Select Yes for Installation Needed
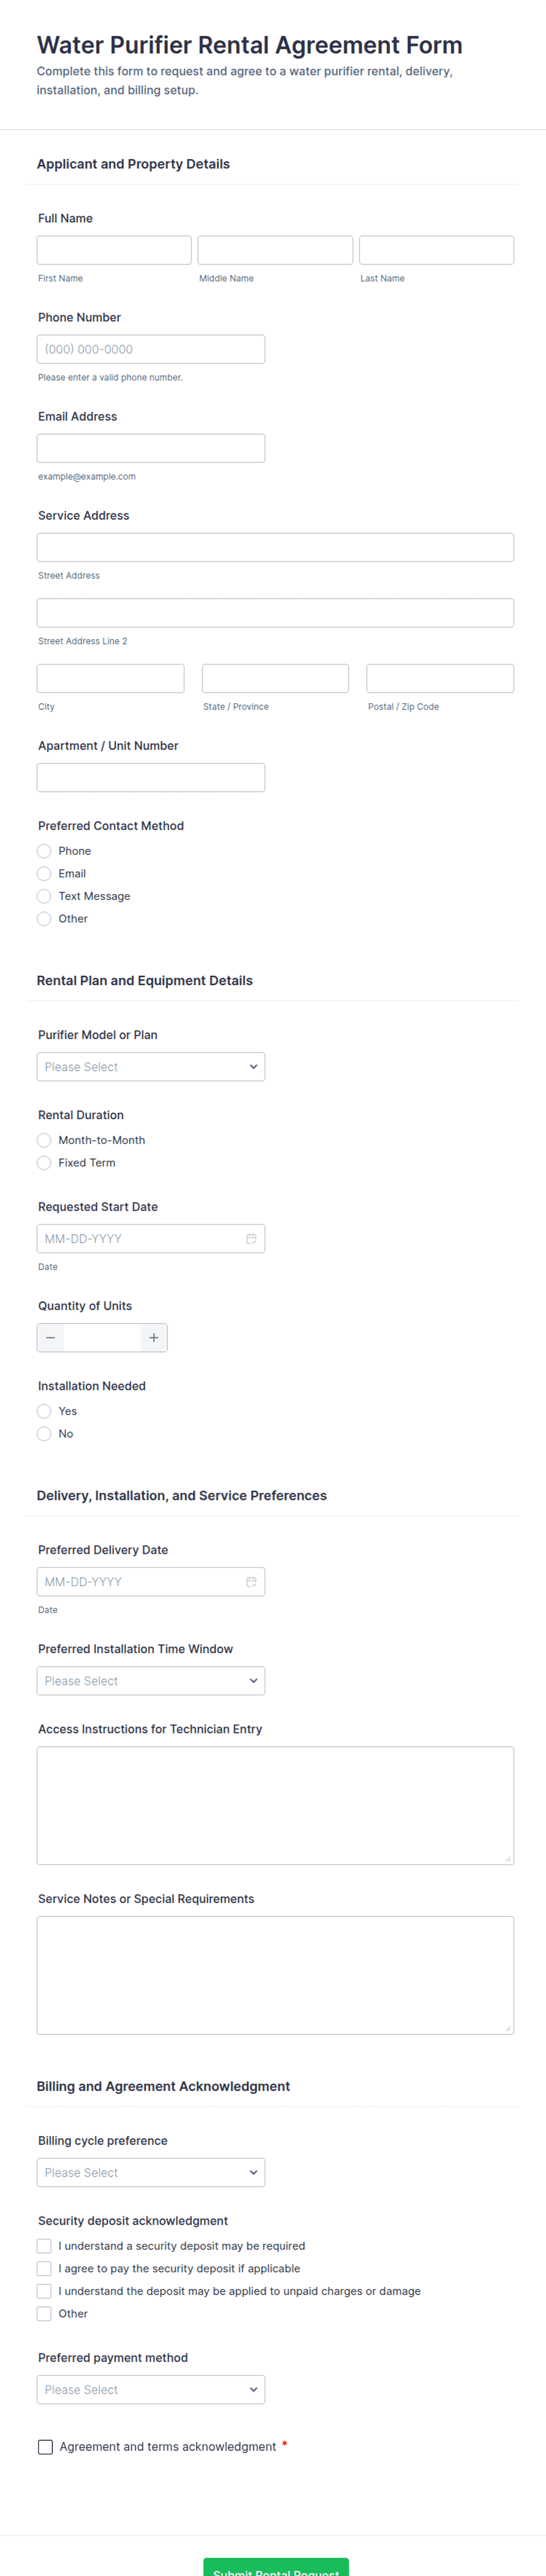The width and height of the screenshot is (546, 2576). pos(44,1411)
